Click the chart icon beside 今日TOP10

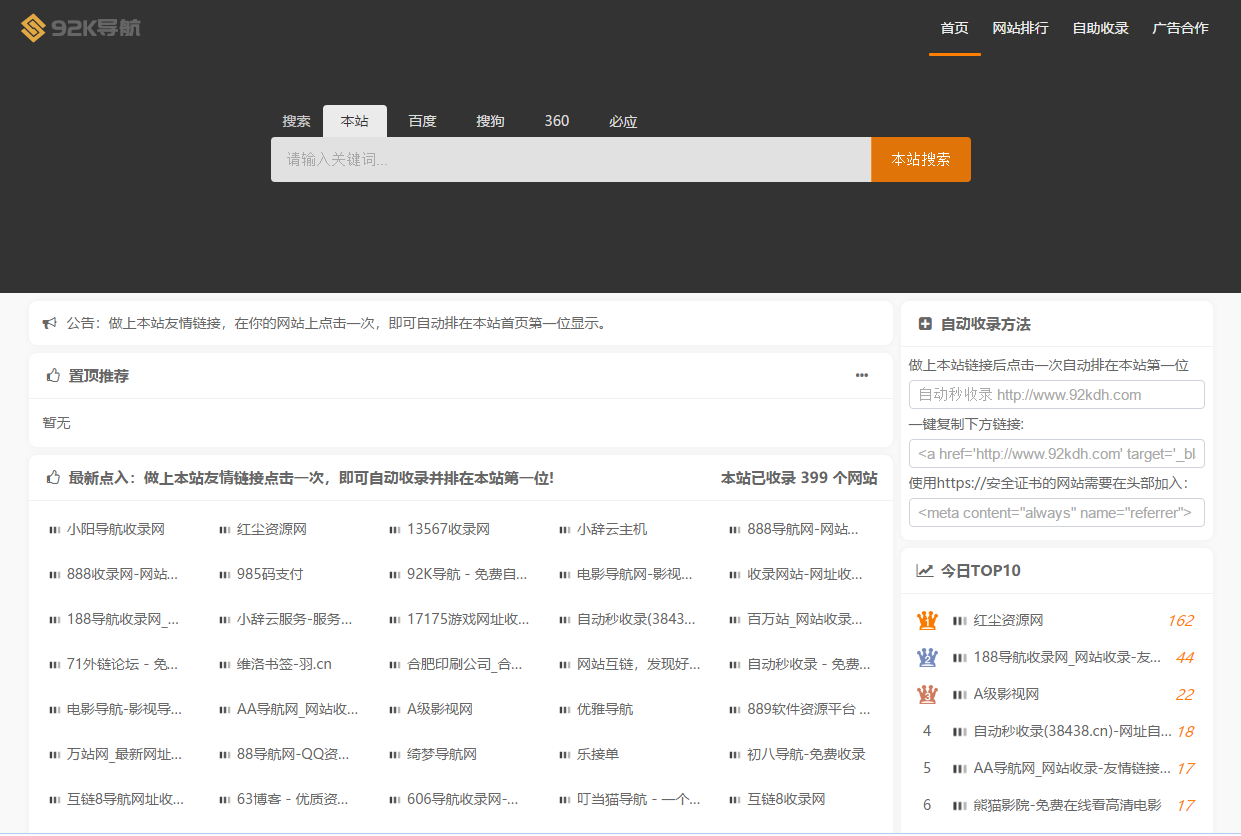925,571
